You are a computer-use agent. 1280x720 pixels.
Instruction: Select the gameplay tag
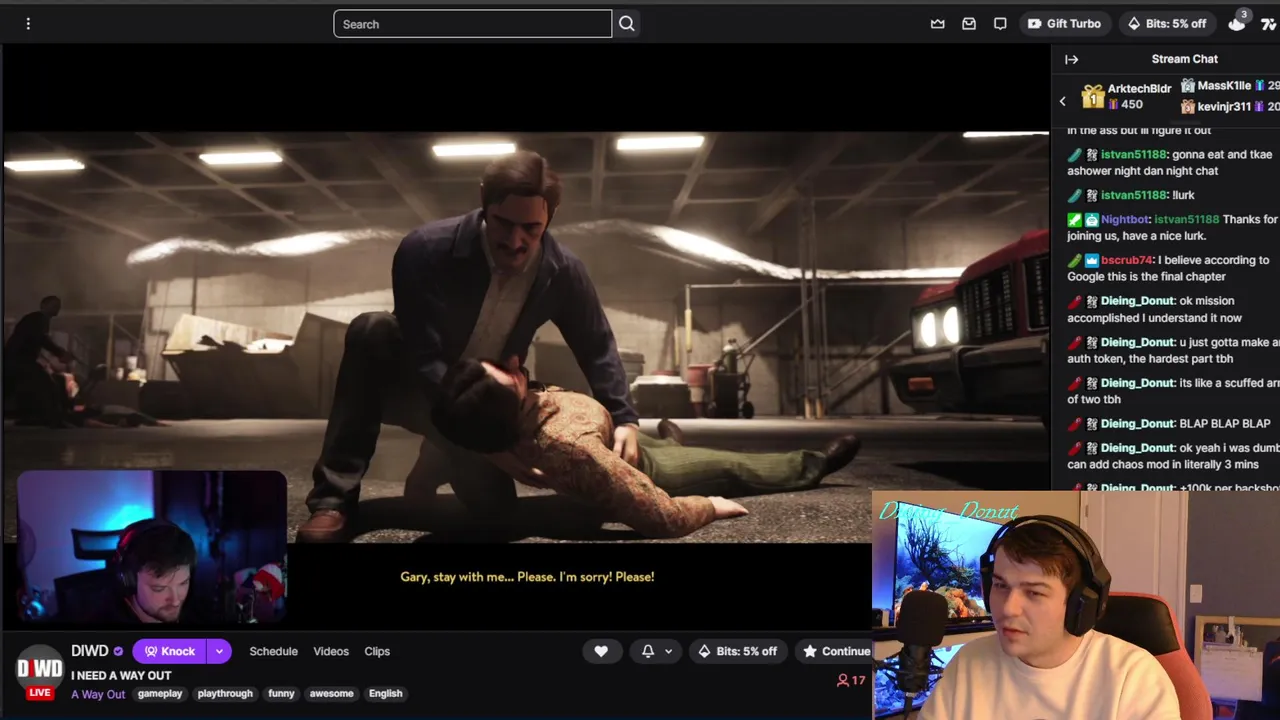(160, 693)
